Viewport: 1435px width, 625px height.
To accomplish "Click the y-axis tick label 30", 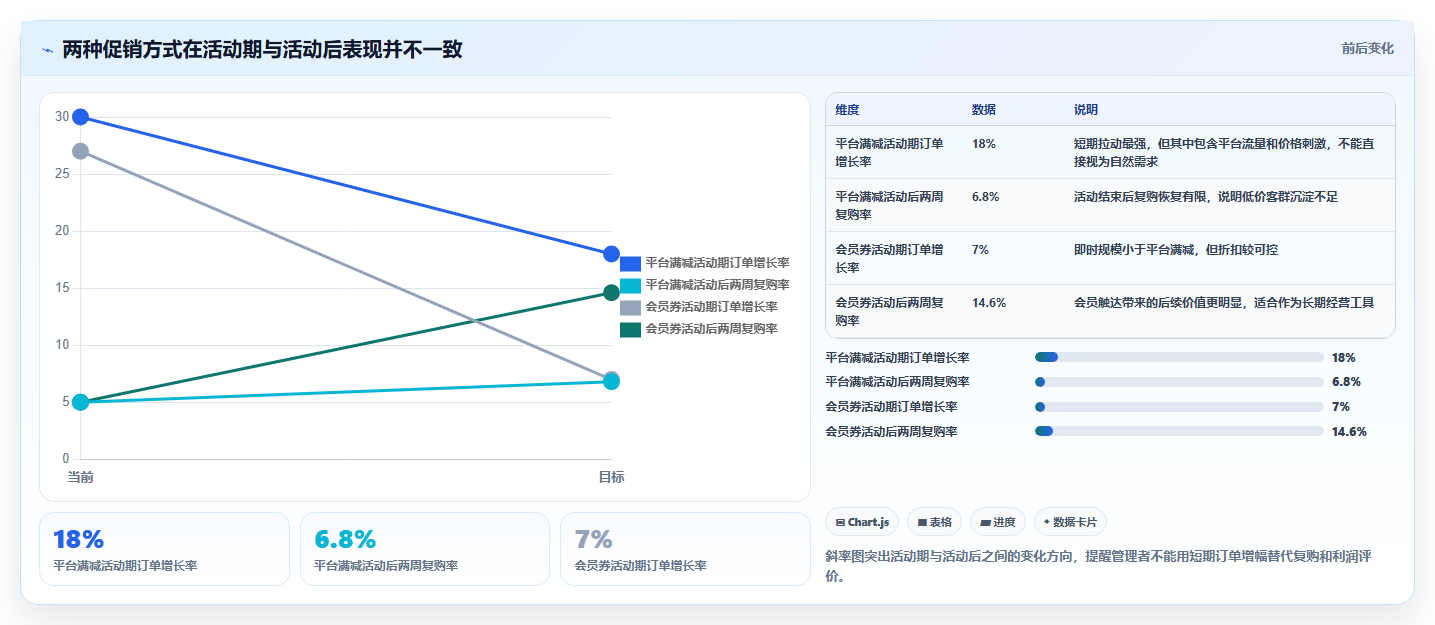I will [62, 117].
